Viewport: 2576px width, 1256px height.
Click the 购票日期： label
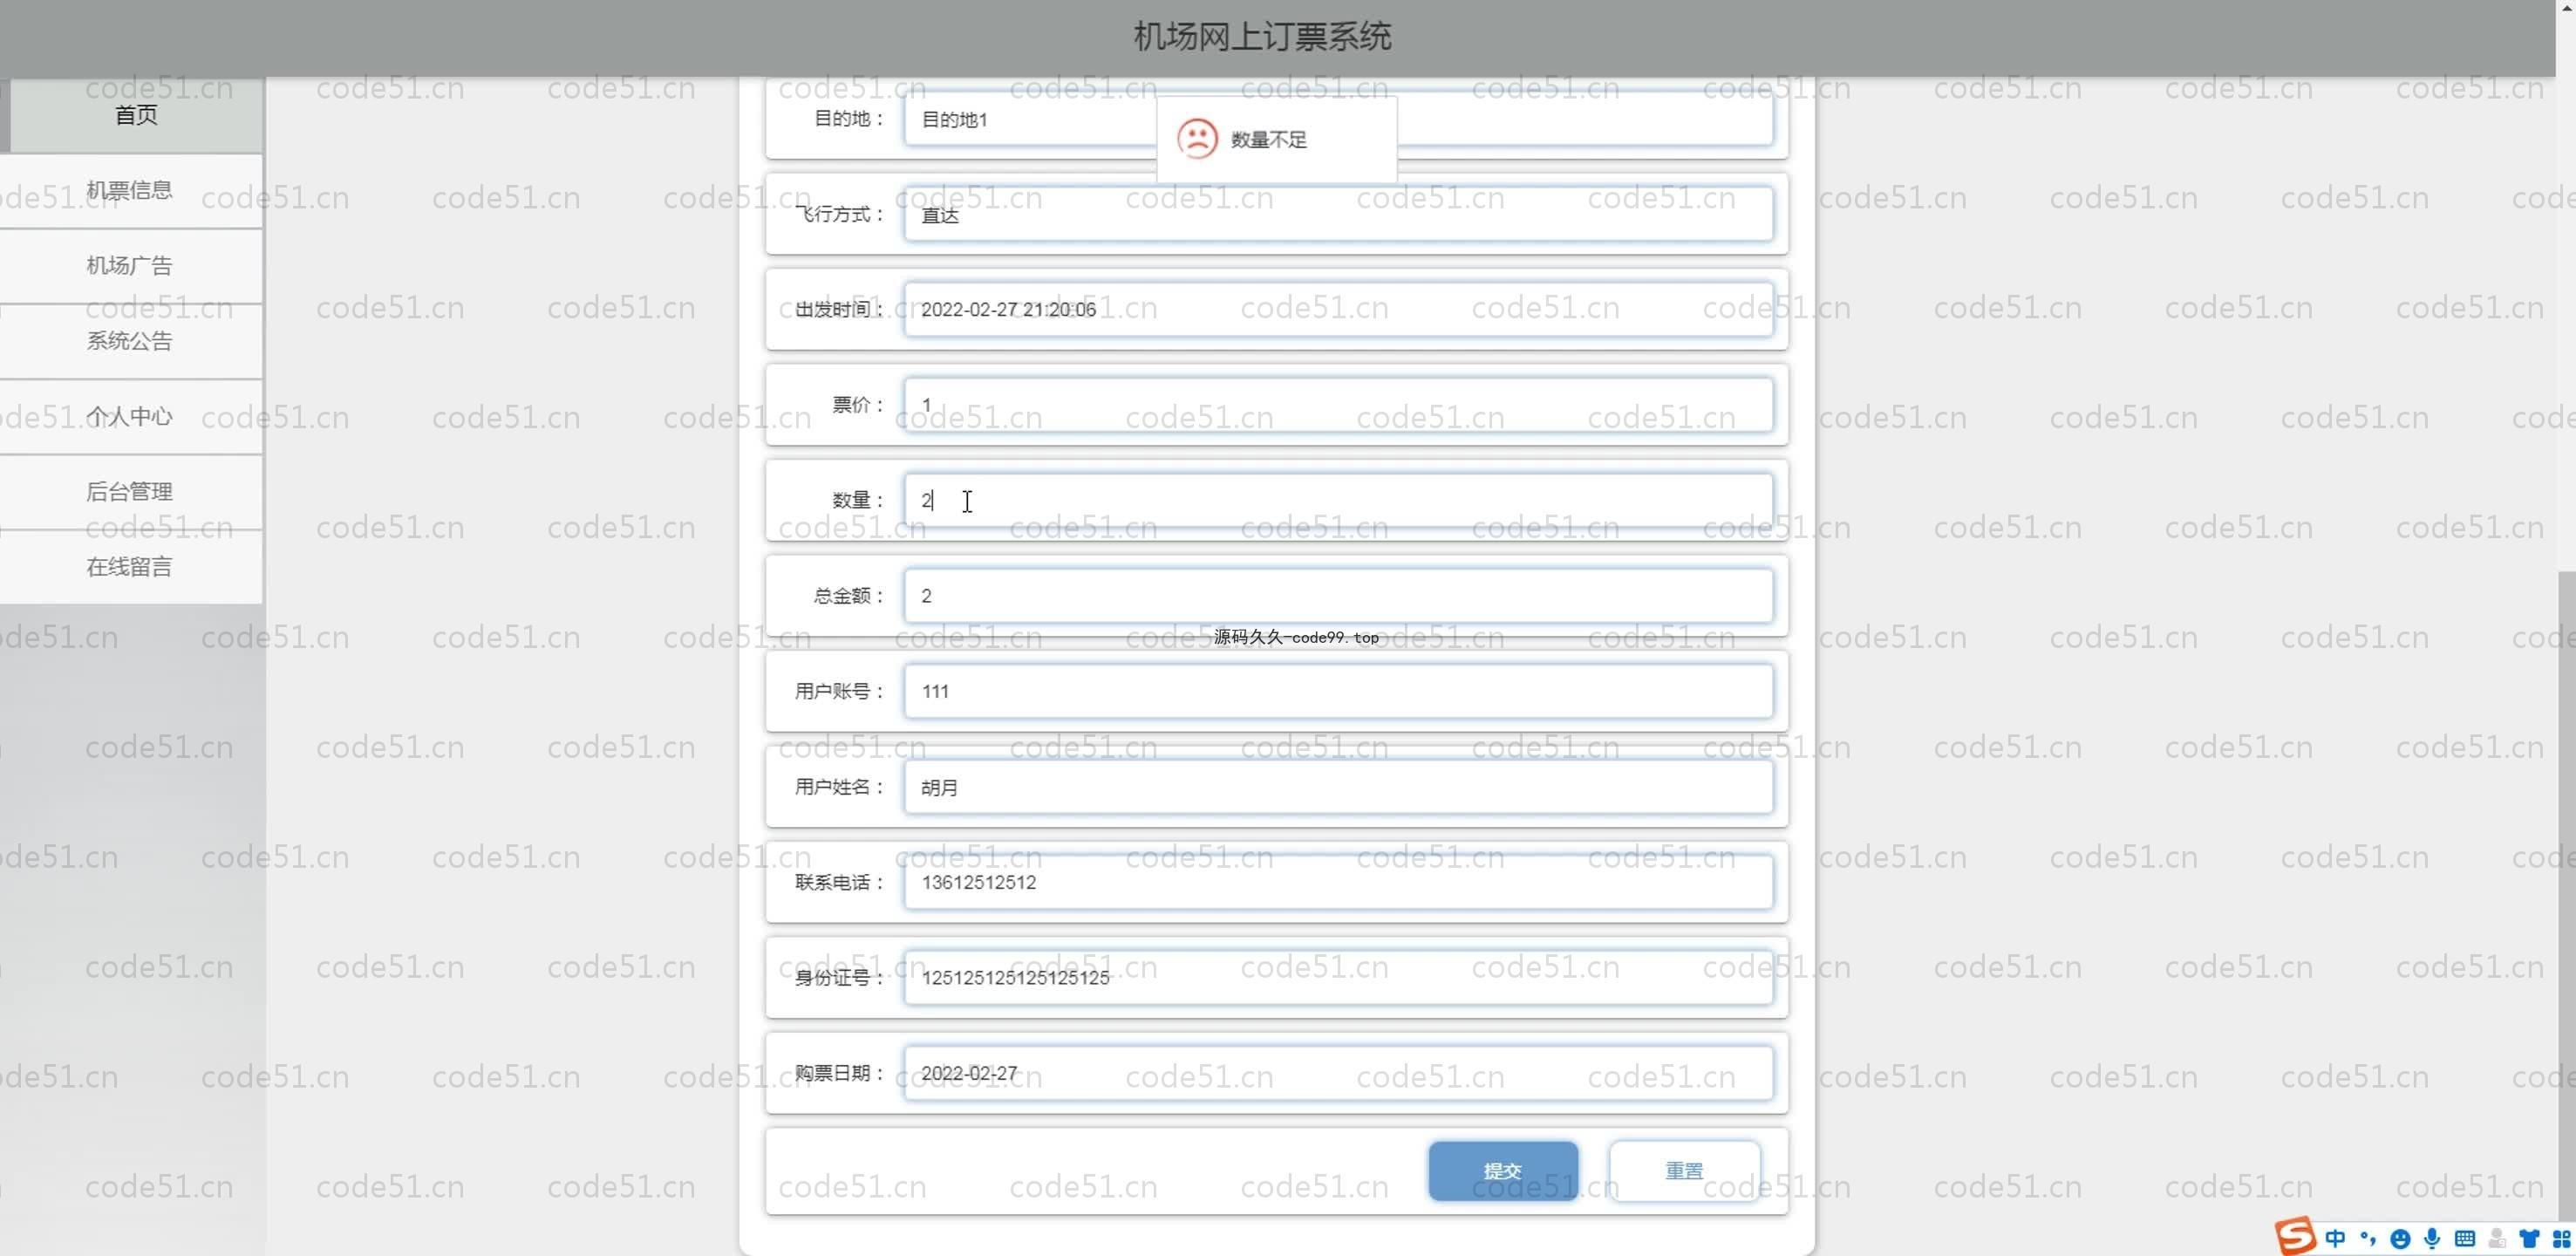coord(840,1073)
